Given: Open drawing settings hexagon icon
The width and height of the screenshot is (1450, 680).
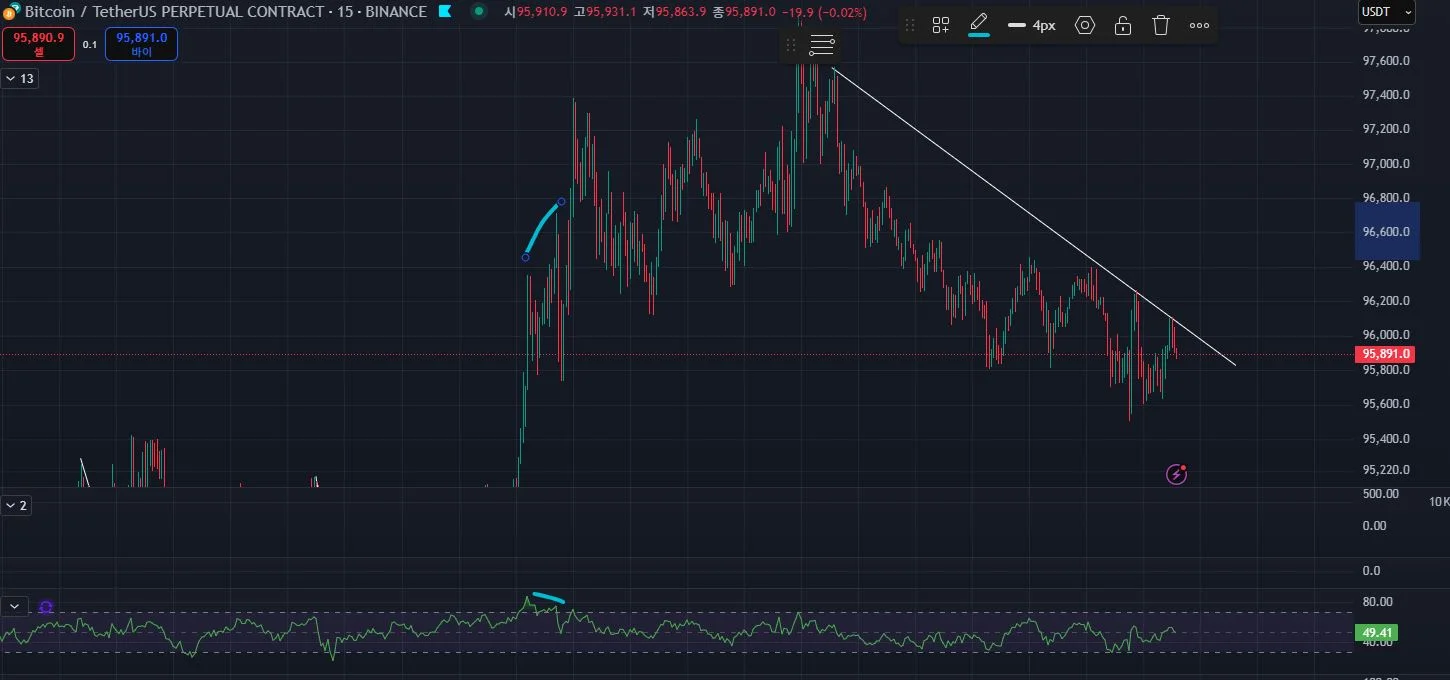Looking at the screenshot, I should pos(1085,26).
